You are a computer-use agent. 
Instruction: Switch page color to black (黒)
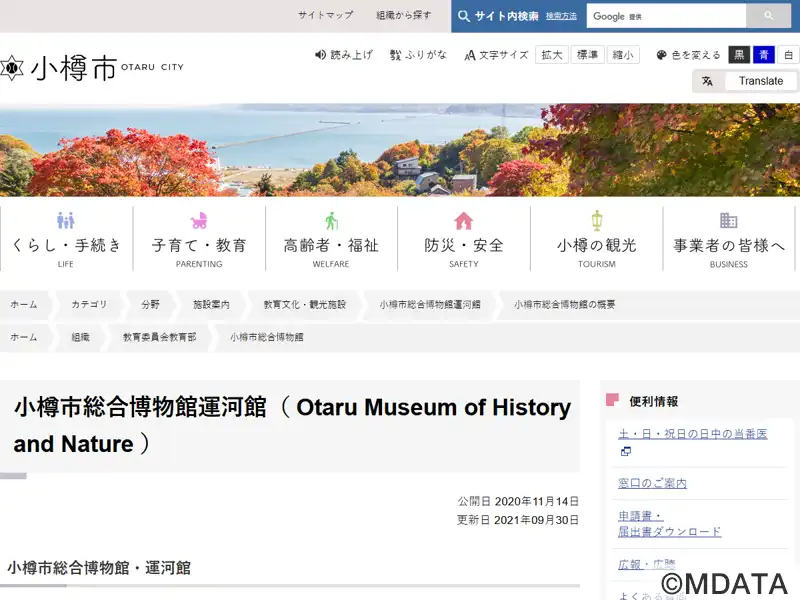point(738,55)
